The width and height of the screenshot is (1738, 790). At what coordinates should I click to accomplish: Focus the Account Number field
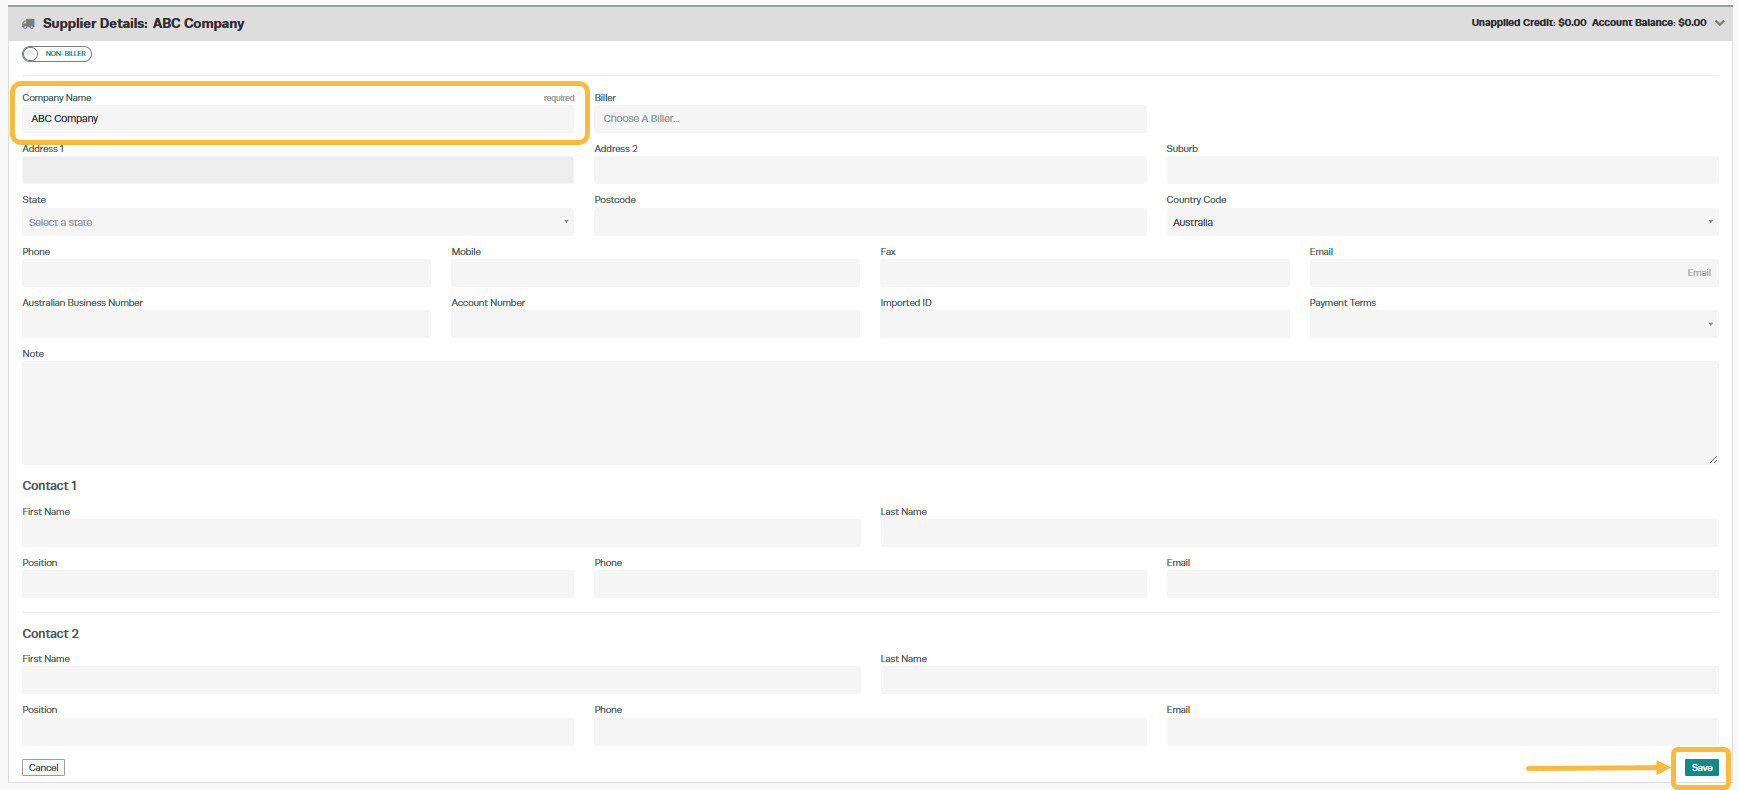pyautogui.click(x=655, y=324)
